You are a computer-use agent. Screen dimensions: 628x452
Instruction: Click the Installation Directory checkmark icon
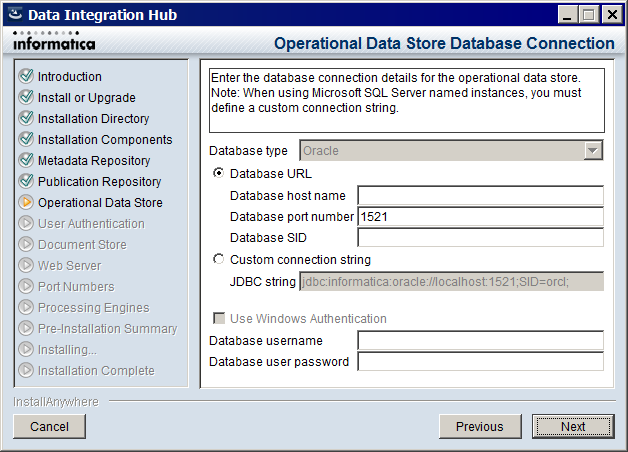(26, 118)
